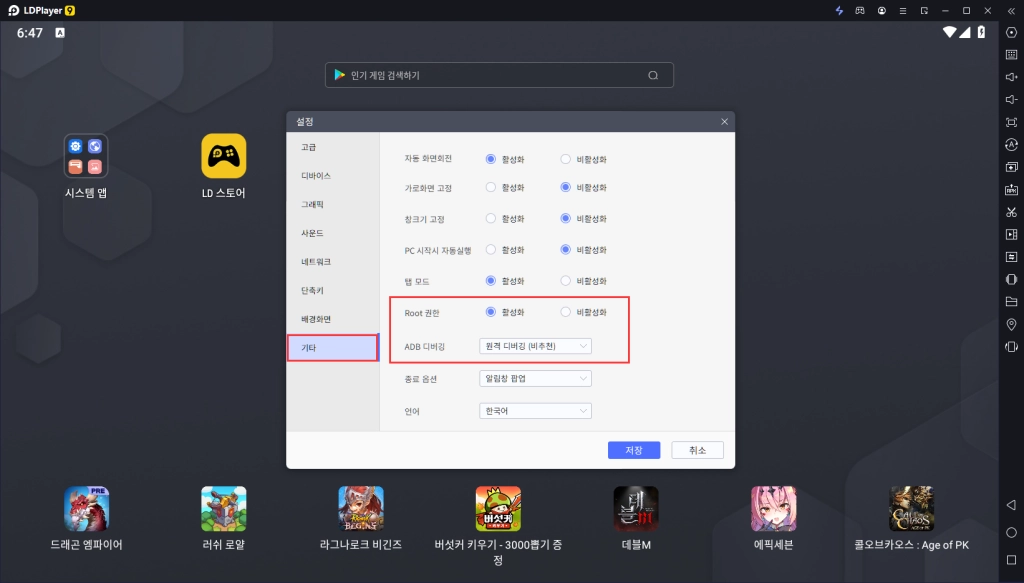
Task: Enable 가로화면 고정 with 활성화 radio
Action: [x=491, y=187]
